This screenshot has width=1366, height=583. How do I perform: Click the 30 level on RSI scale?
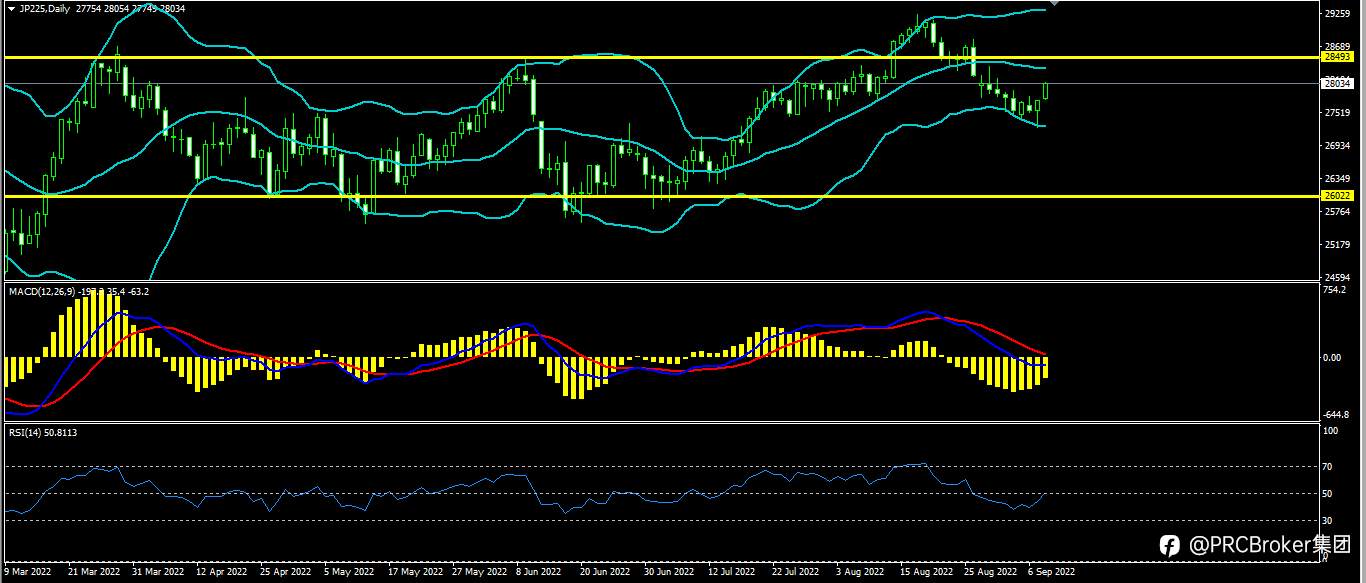tap(1328, 520)
